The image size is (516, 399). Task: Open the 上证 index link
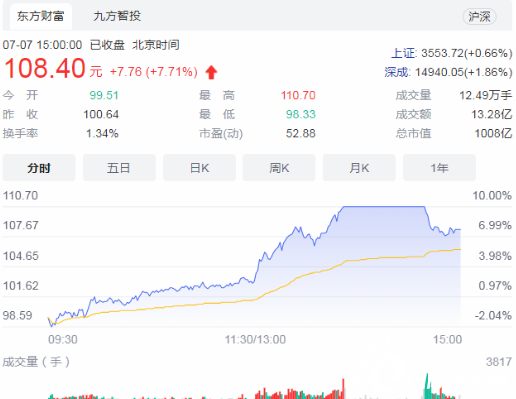click(403, 53)
